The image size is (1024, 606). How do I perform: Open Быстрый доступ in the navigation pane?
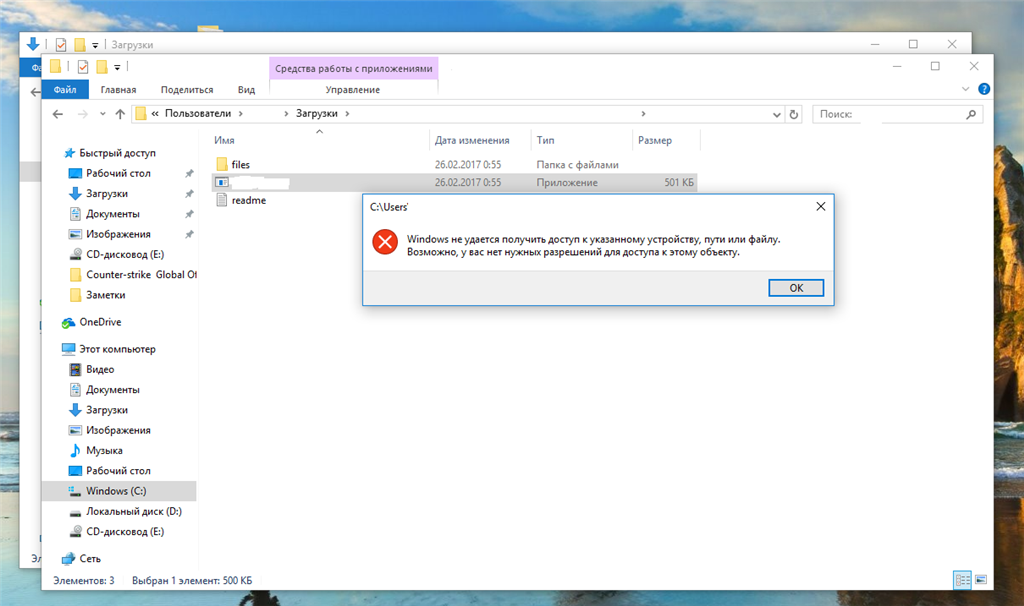tap(118, 153)
